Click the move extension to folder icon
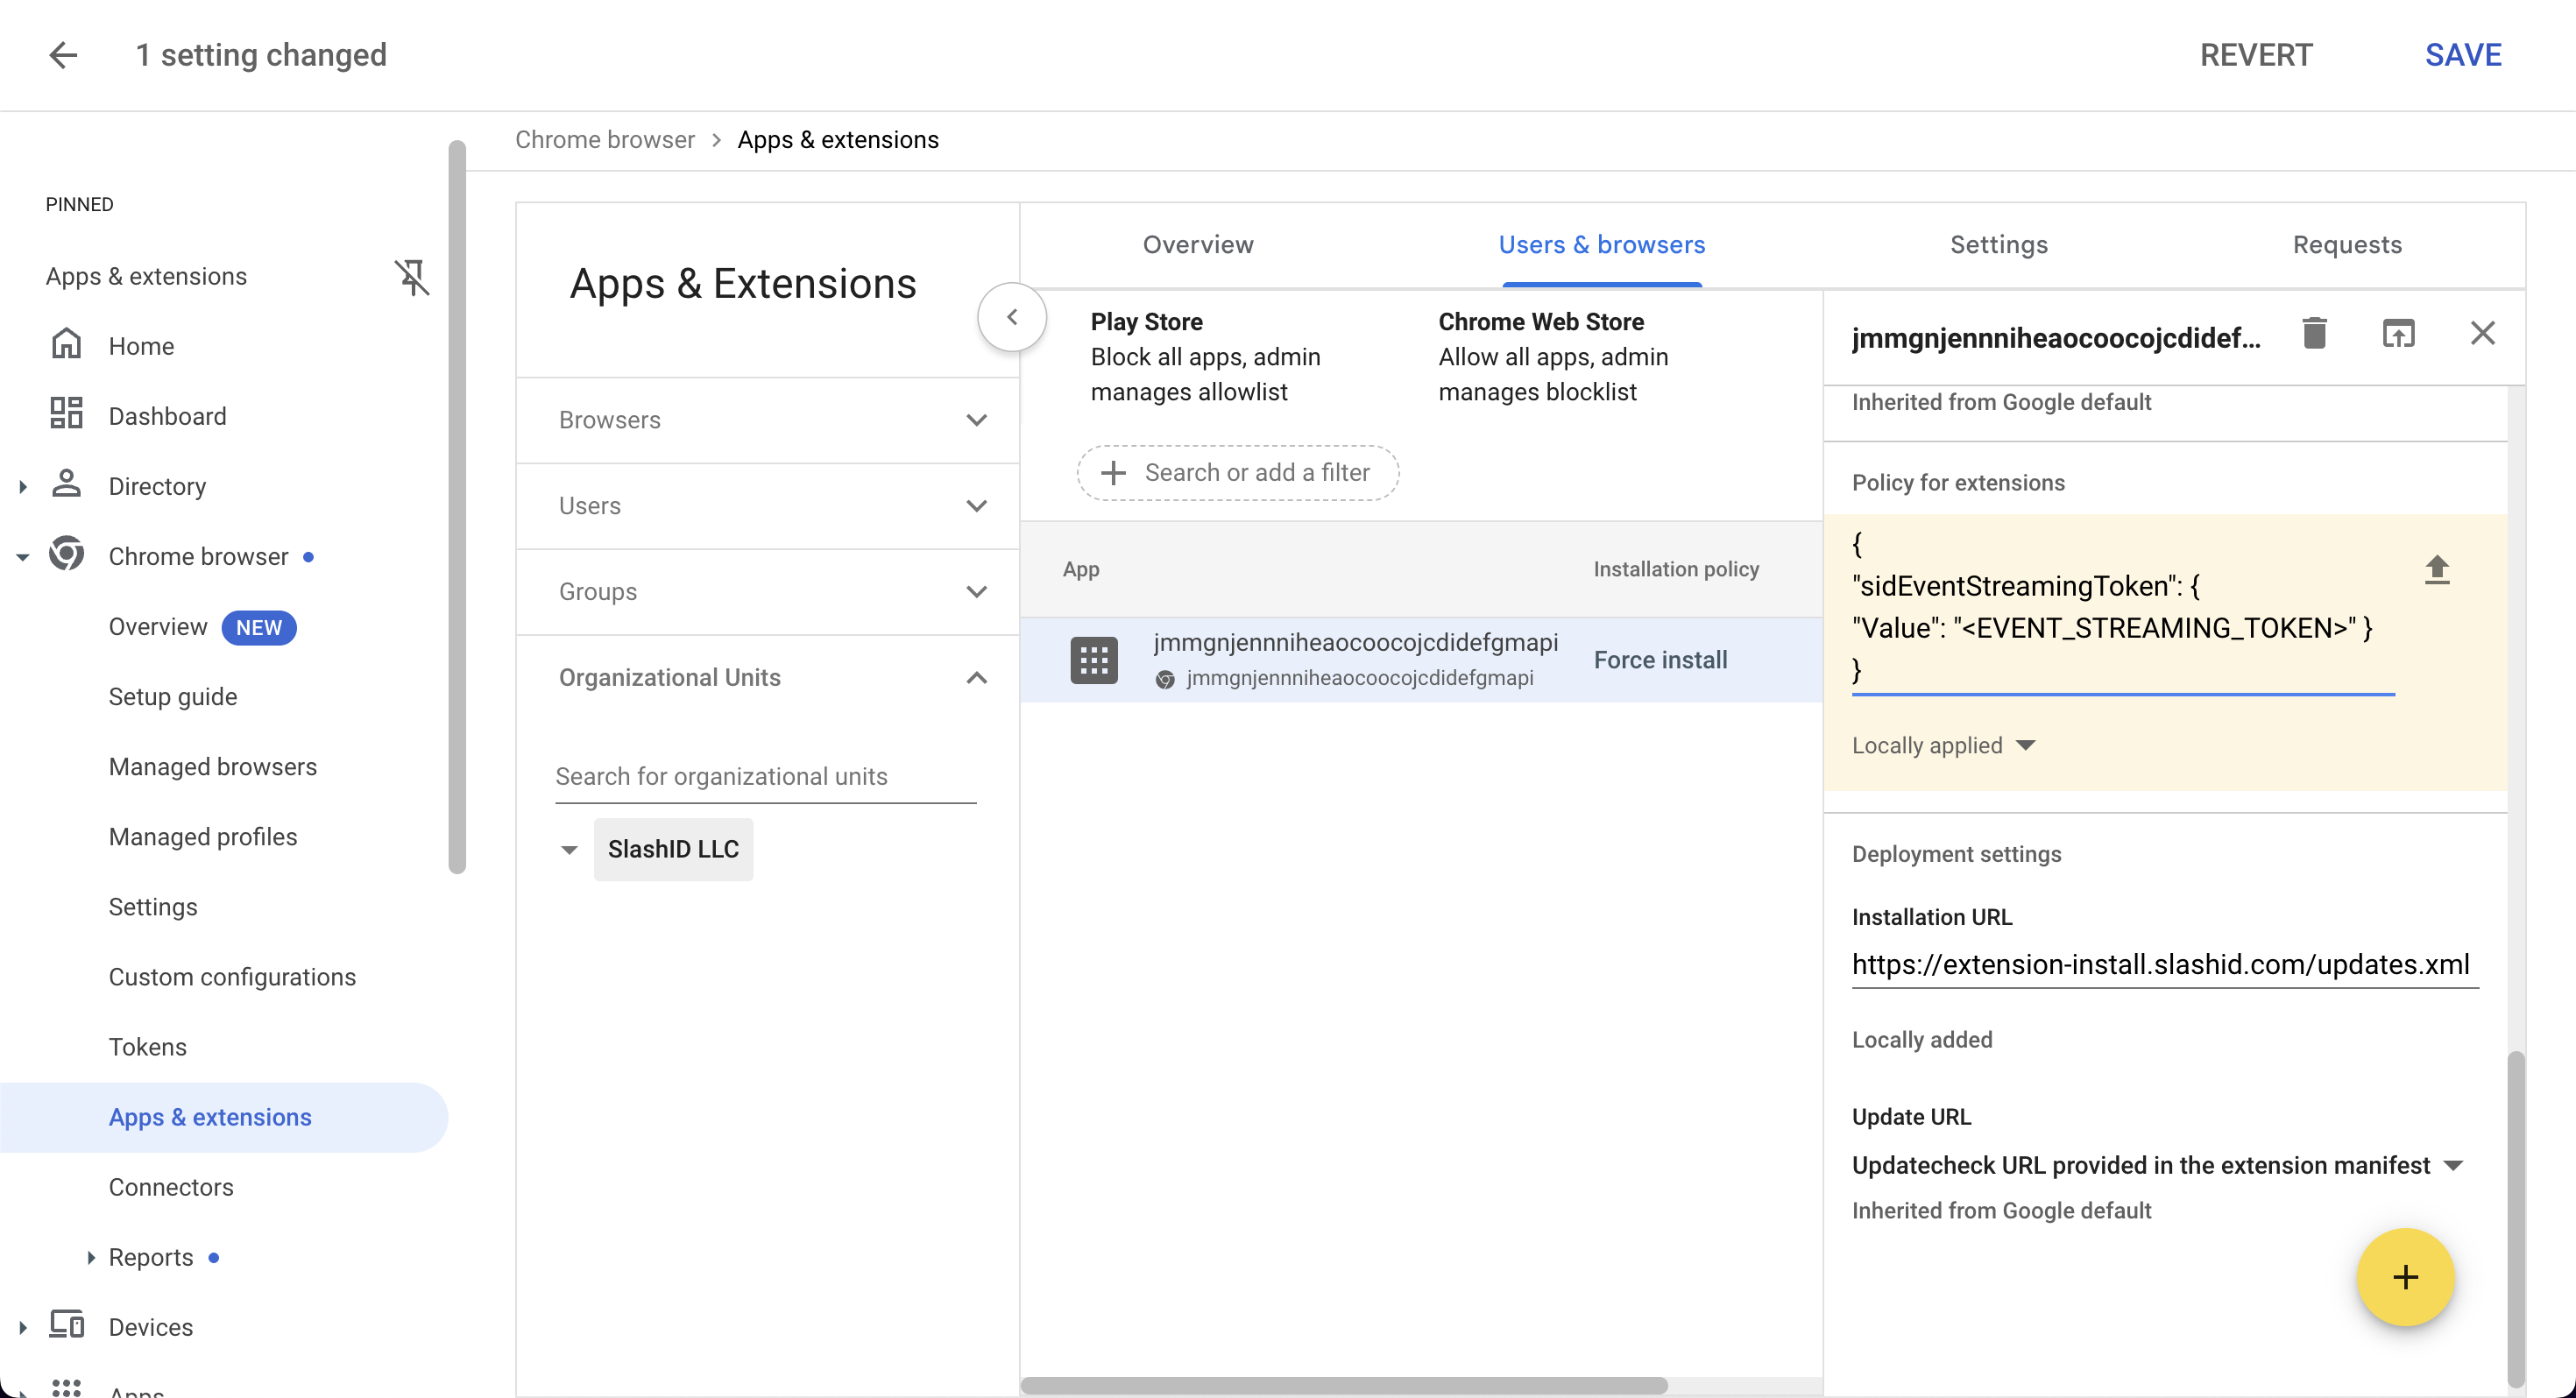The height and width of the screenshot is (1398, 2576). coord(2399,333)
